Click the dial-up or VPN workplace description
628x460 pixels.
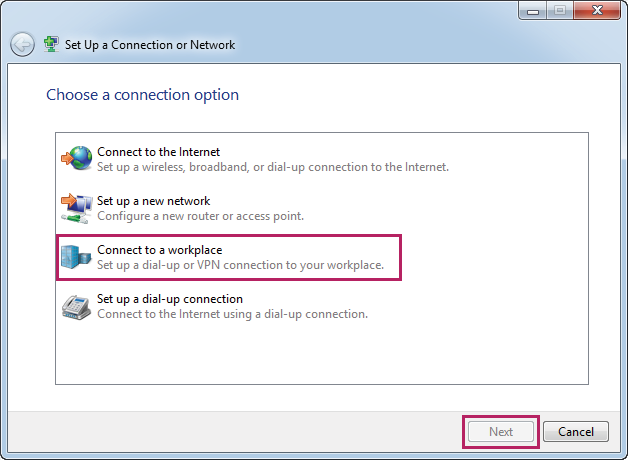(240, 265)
